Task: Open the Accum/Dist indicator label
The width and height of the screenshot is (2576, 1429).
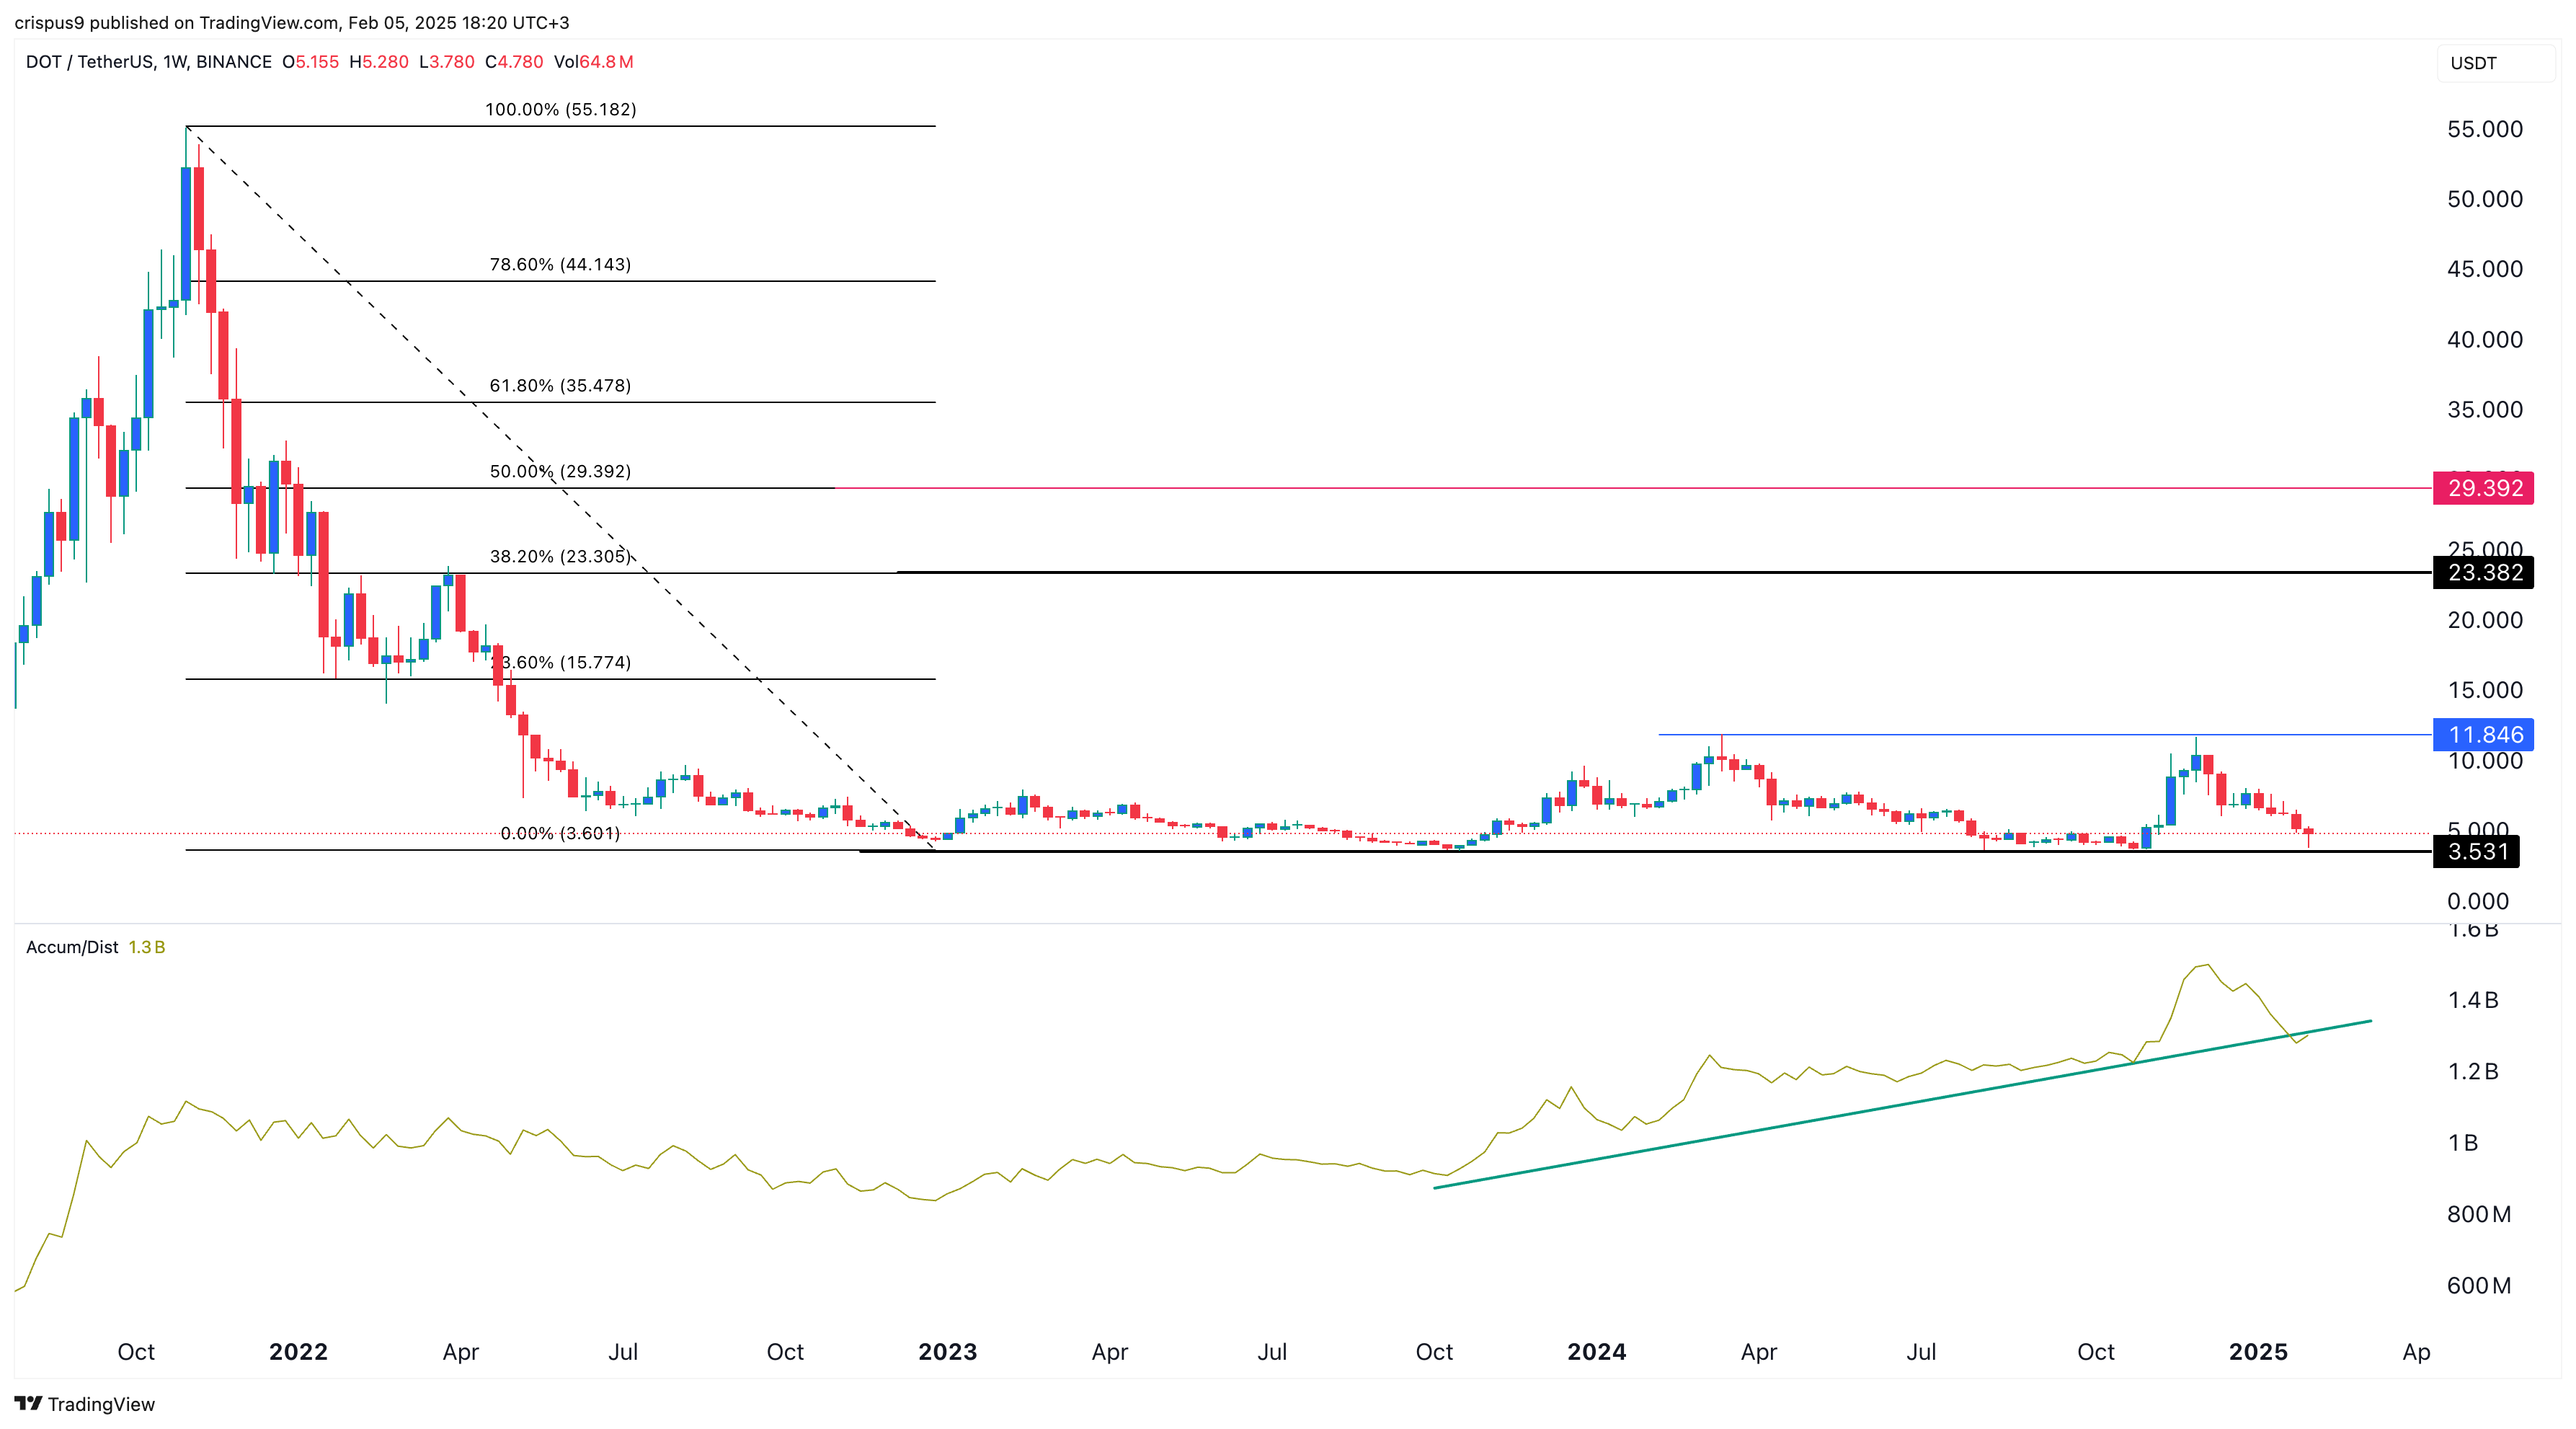Action: pyautogui.click(x=72, y=947)
